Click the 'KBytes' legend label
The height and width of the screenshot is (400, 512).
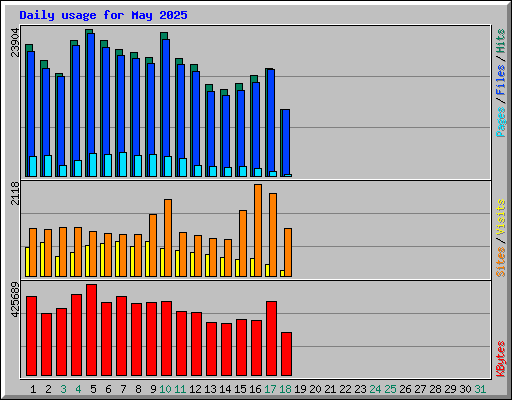tap(500, 359)
